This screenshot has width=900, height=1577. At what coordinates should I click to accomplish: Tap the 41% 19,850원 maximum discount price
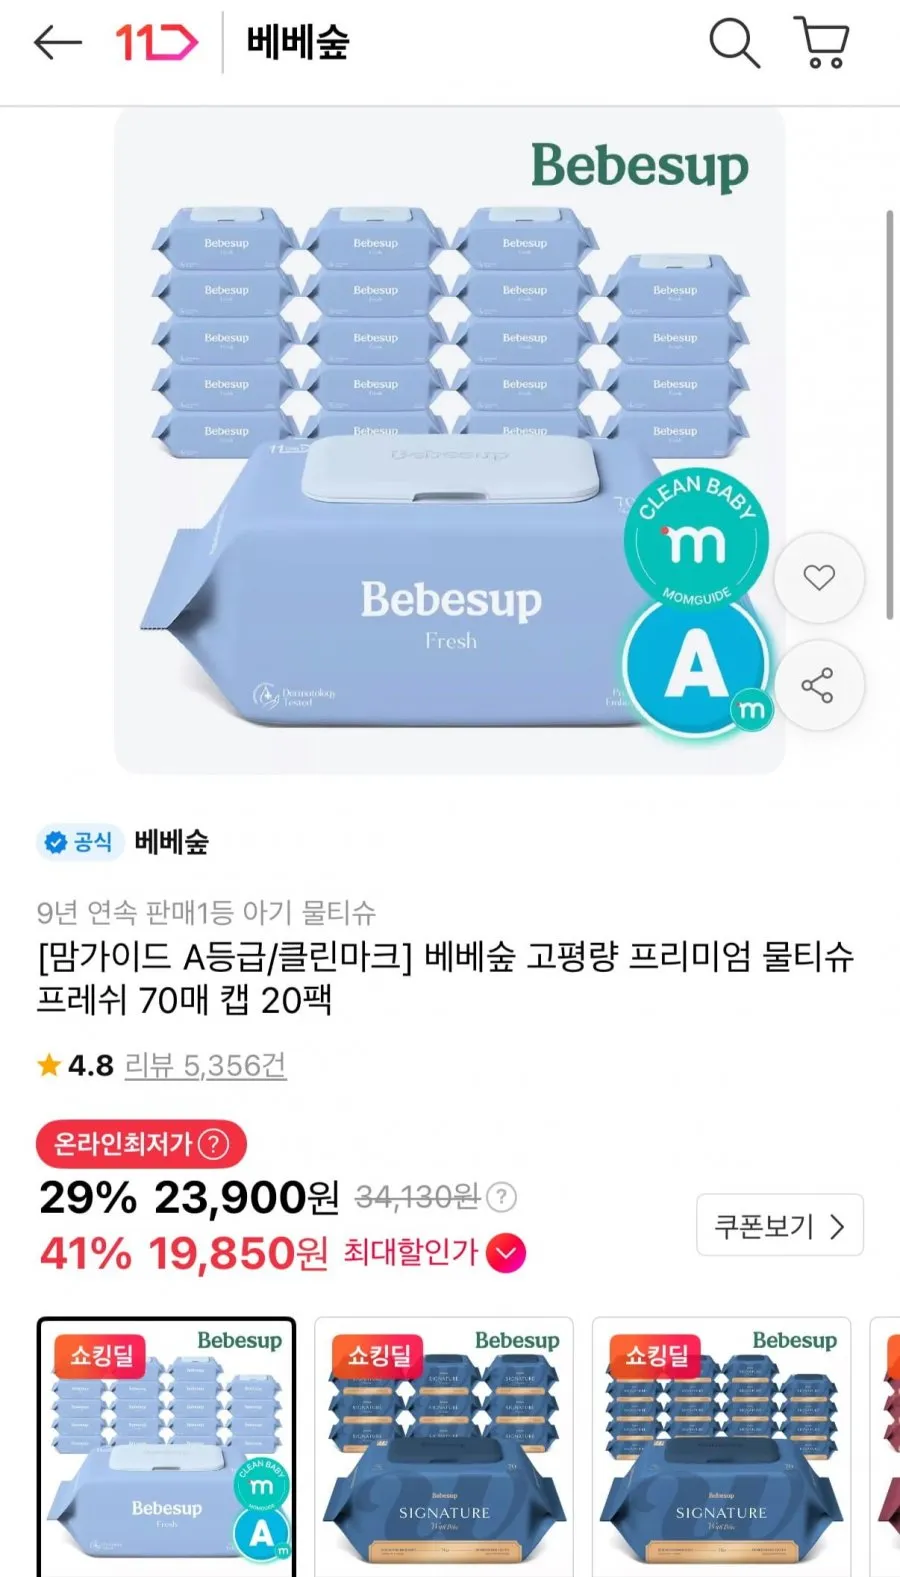coord(184,1253)
